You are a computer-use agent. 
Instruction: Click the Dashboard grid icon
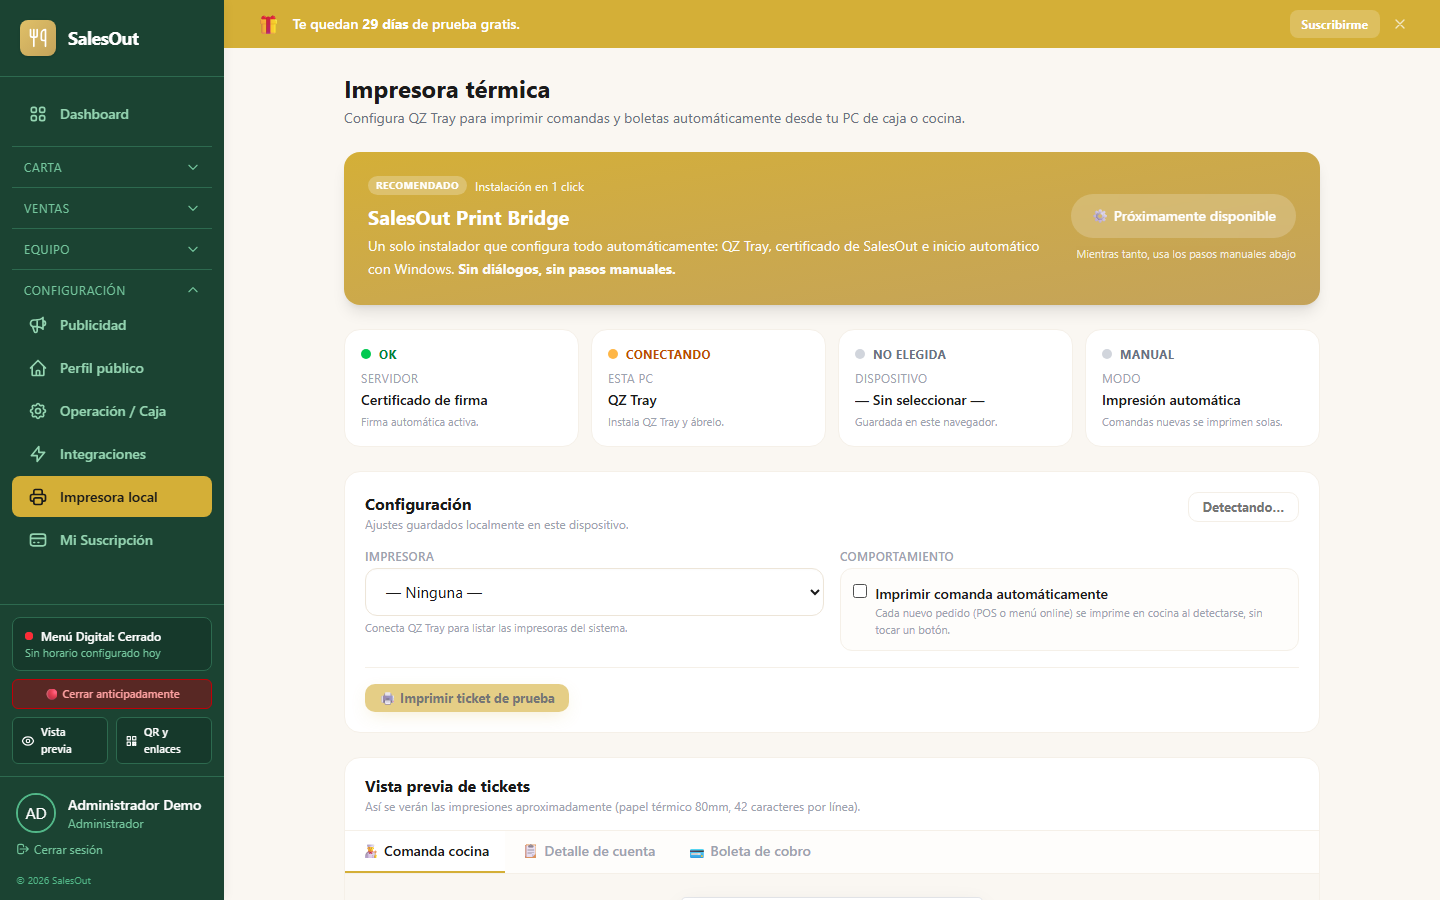point(38,114)
